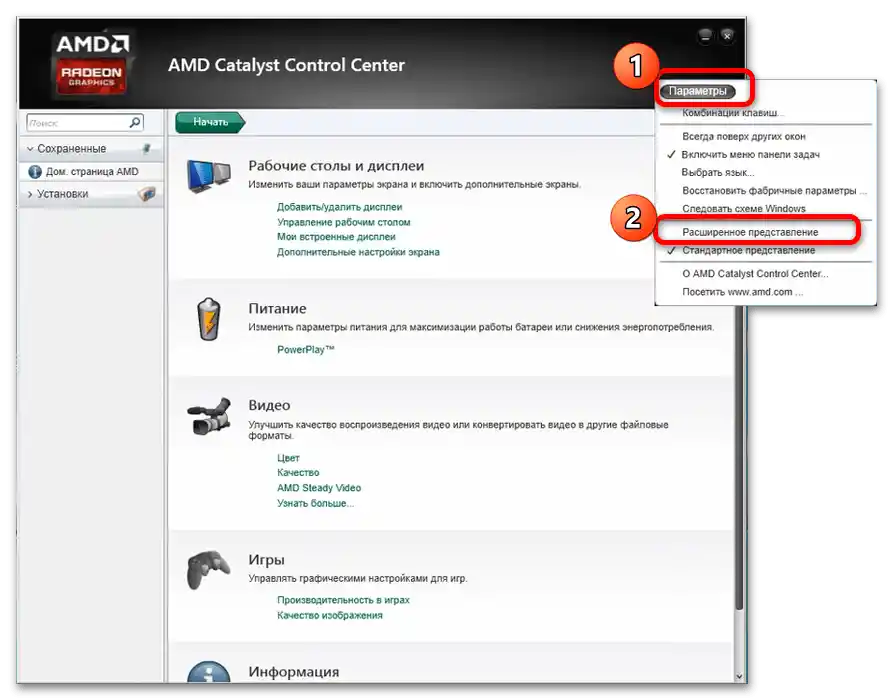
Task: Click Следовать схеме Windows menu item
Action: 744,208
